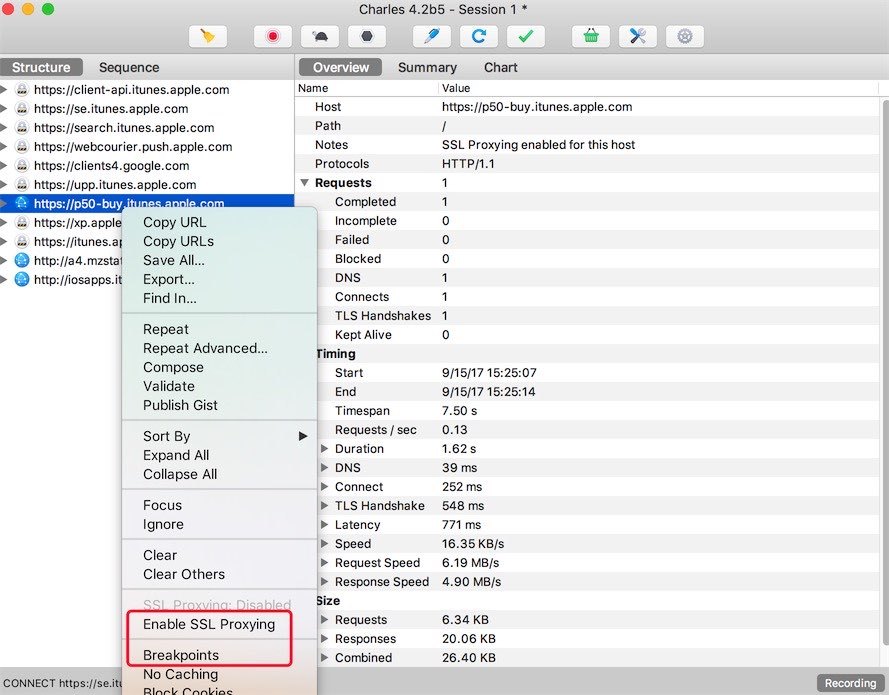Click the breakpoints hexagon toolbar icon
889x695 pixels.
(367, 36)
